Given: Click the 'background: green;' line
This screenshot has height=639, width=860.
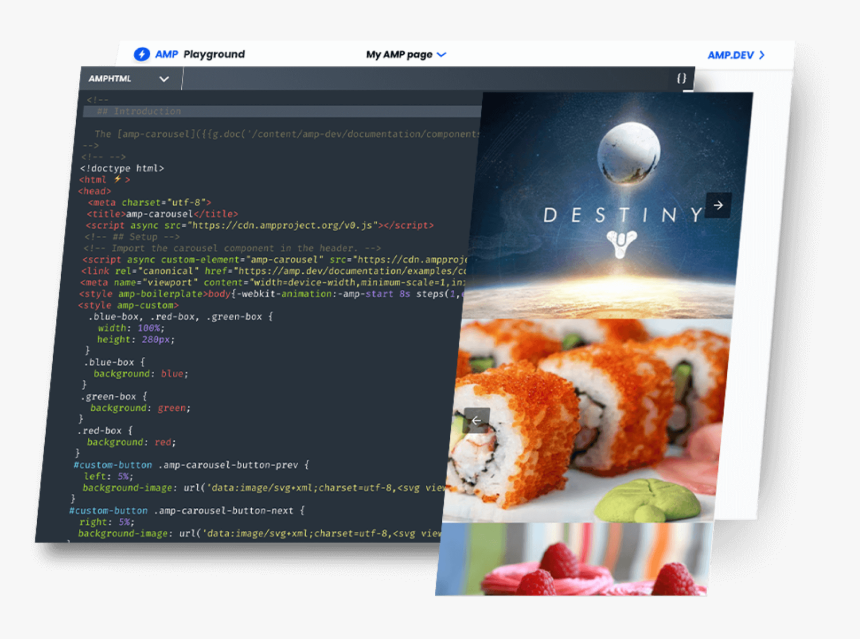Looking at the screenshot, I should click(140, 408).
